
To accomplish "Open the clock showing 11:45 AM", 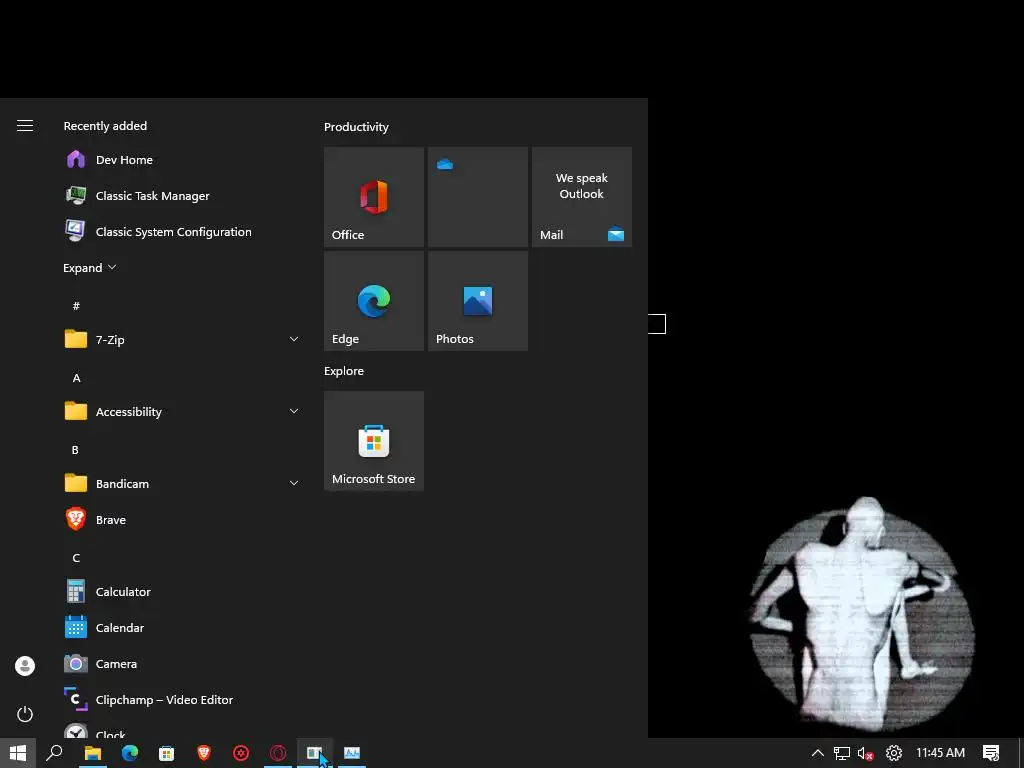I will coord(940,753).
